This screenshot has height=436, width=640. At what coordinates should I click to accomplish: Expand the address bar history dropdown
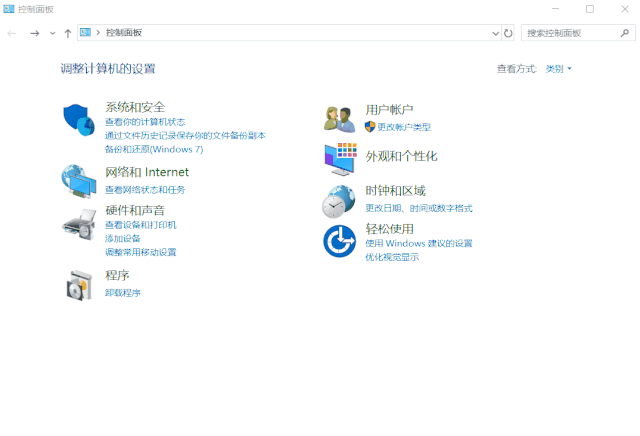[x=496, y=33]
